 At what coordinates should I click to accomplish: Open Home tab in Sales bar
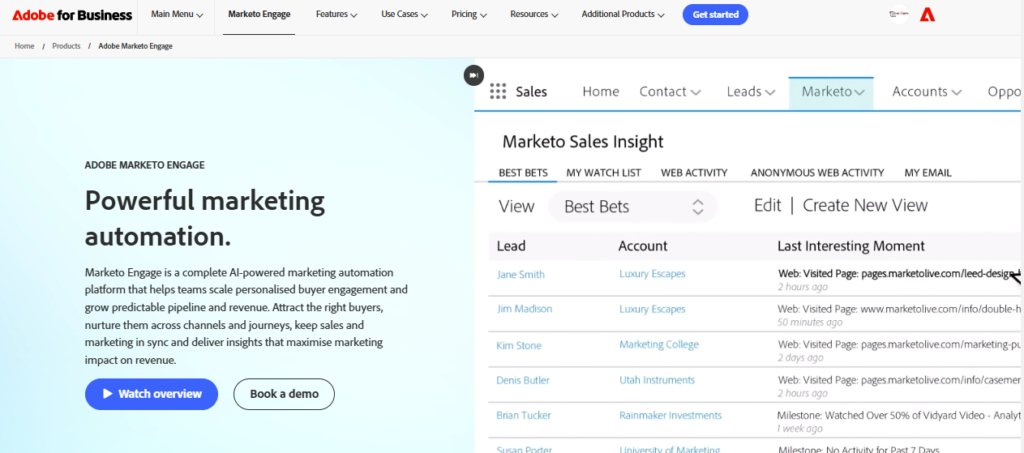tap(601, 91)
